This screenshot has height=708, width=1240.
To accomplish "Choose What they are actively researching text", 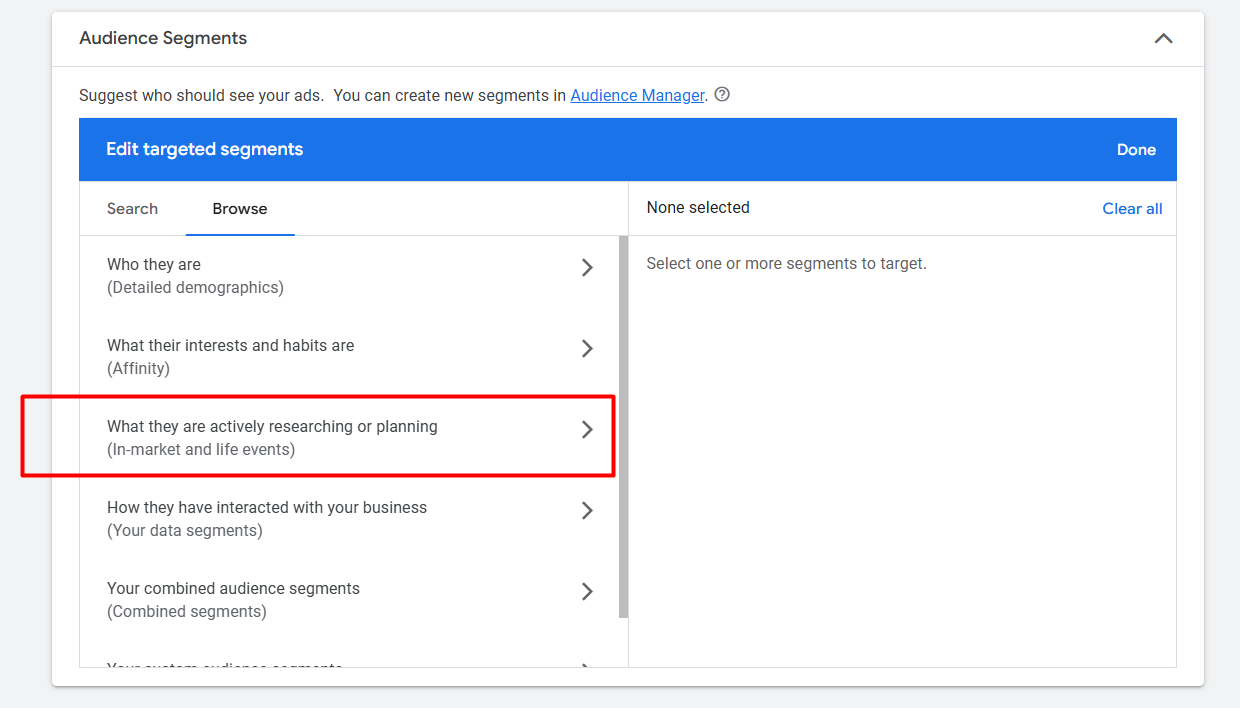I will click(x=272, y=427).
